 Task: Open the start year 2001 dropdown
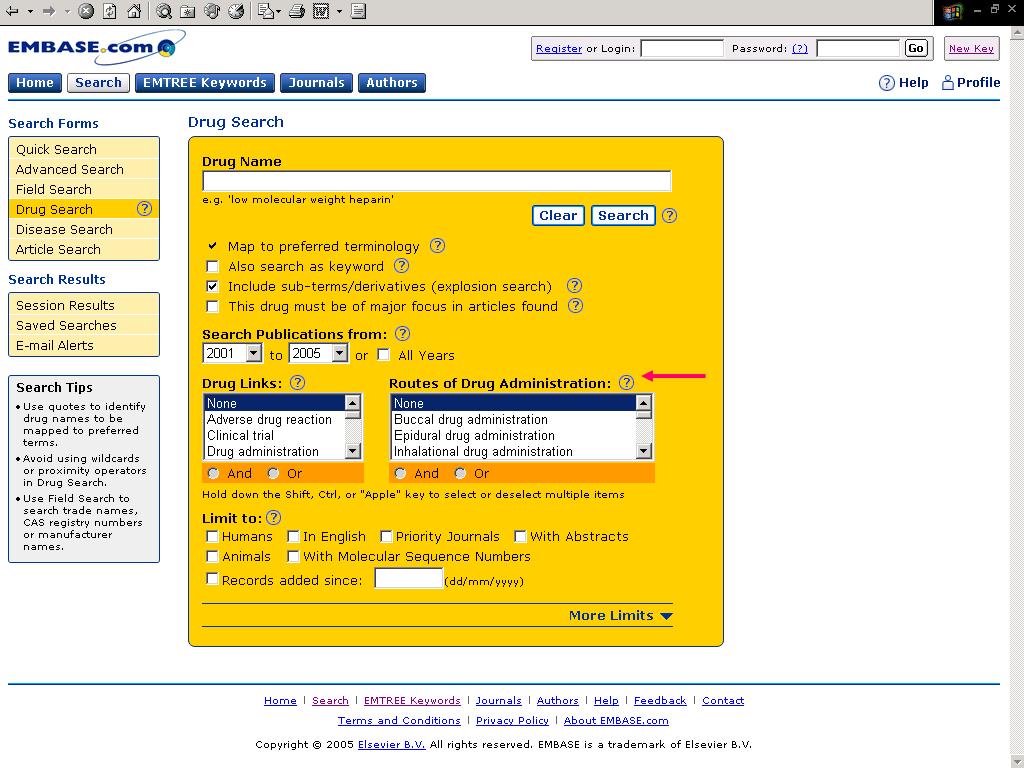[253, 353]
